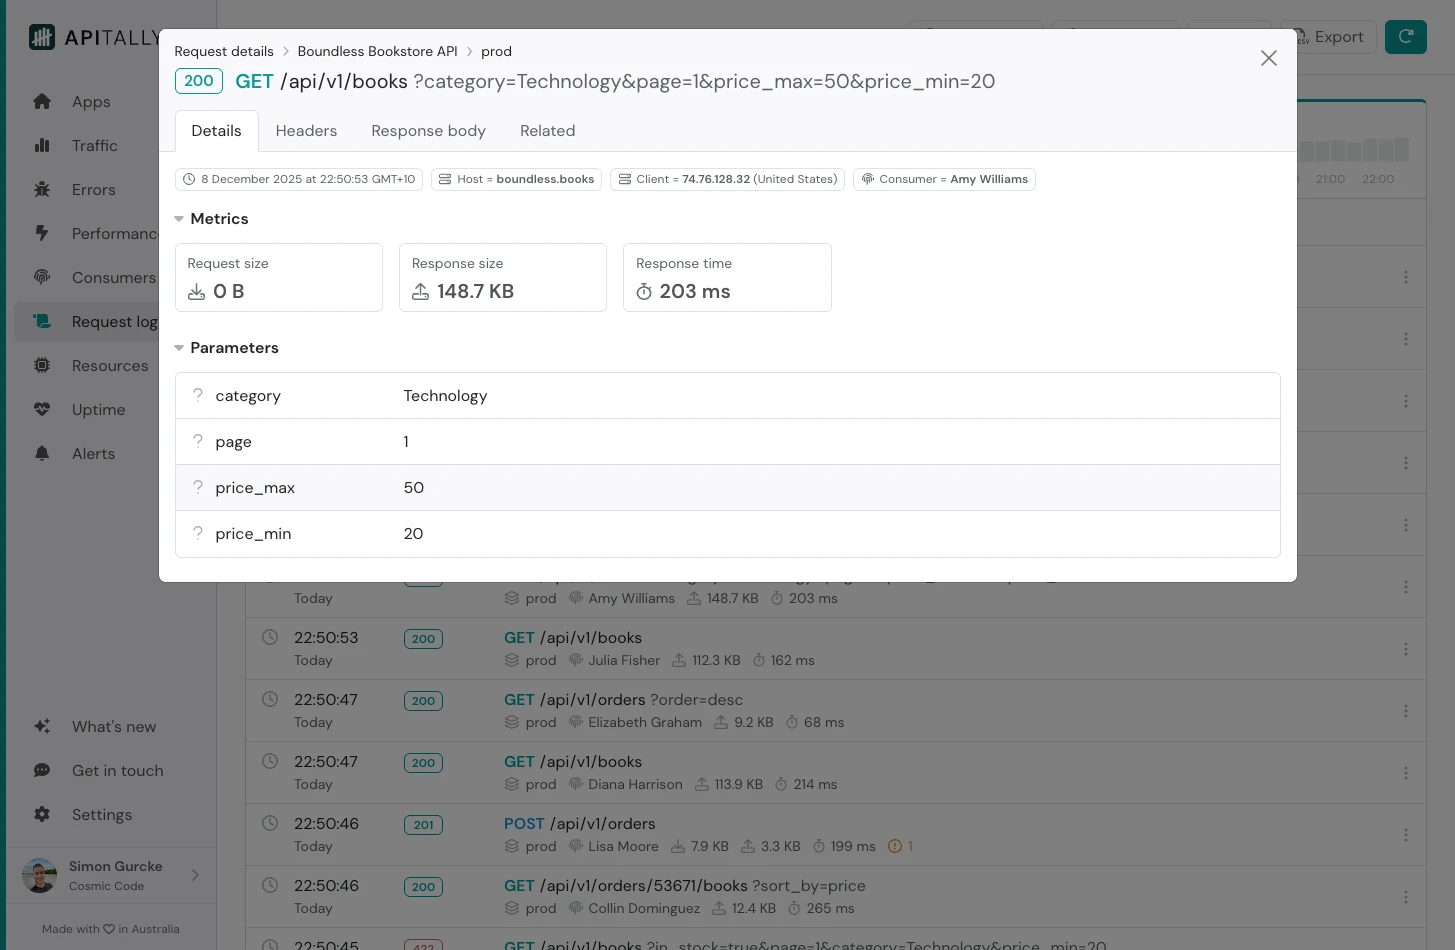Click the help icon beside category parameter

tap(198, 396)
